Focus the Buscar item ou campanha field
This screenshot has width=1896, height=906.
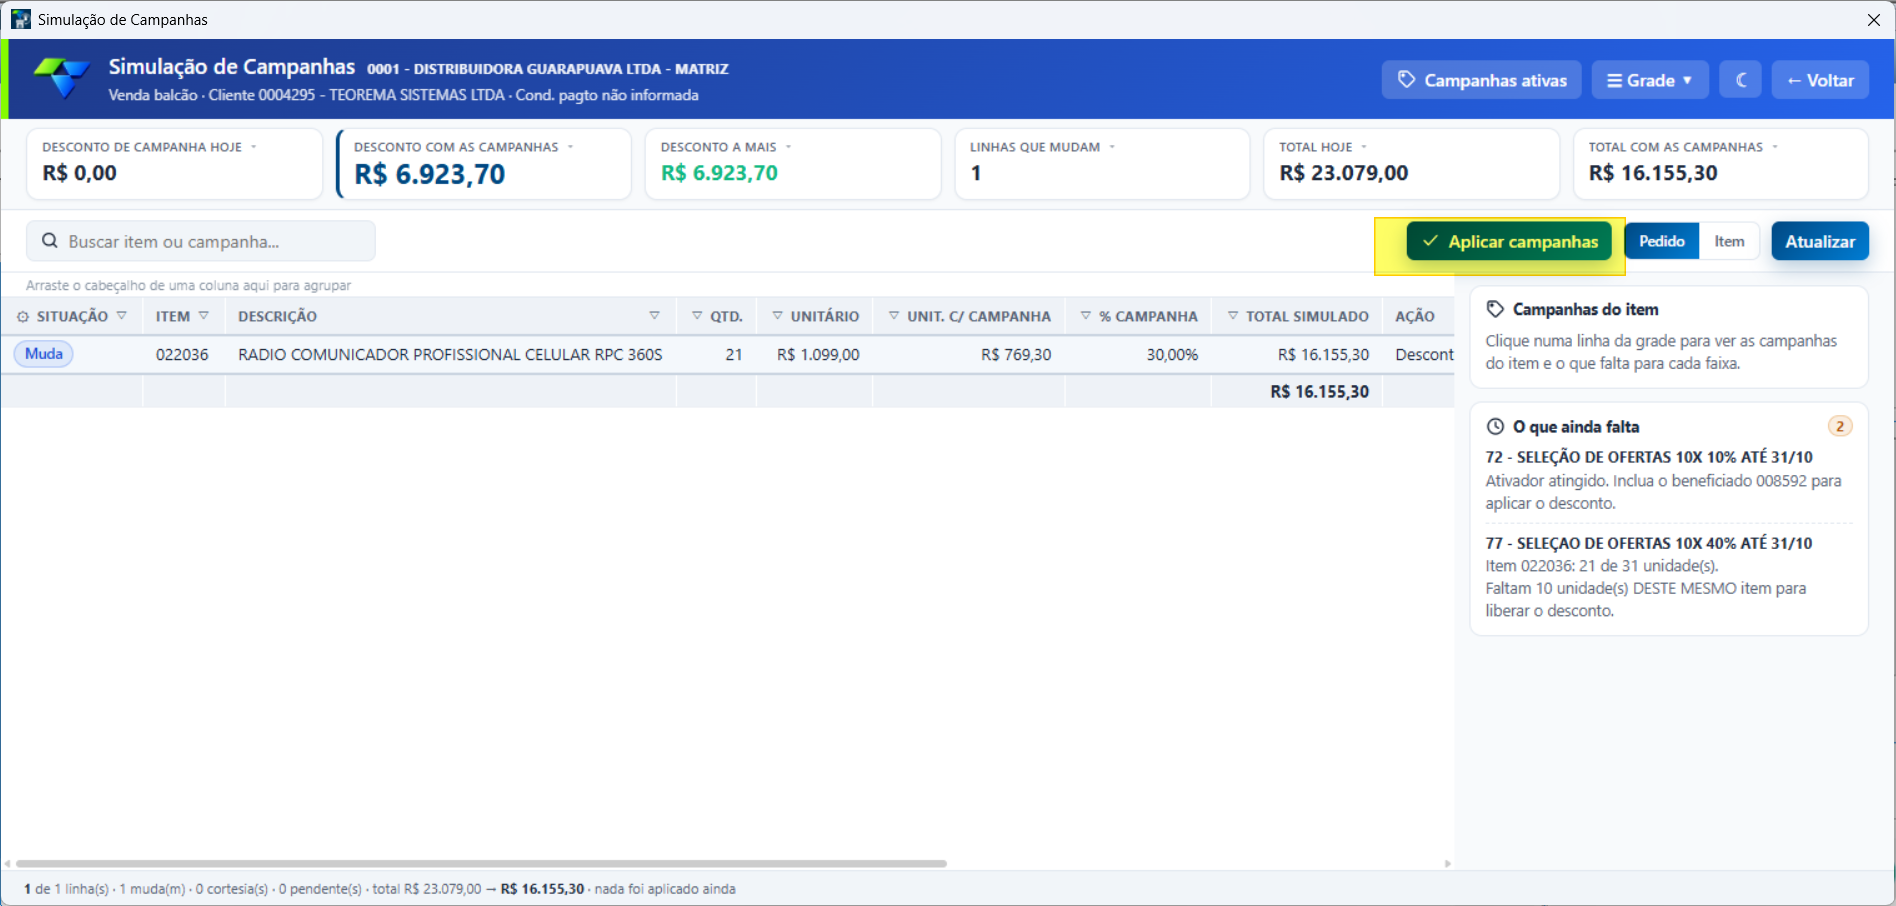(x=201, y=241)
